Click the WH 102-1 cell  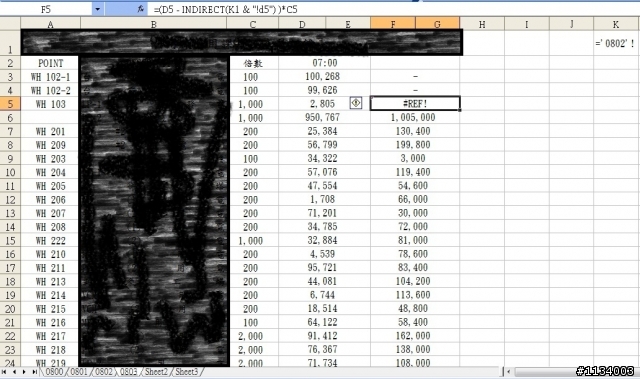coord(51,77)
